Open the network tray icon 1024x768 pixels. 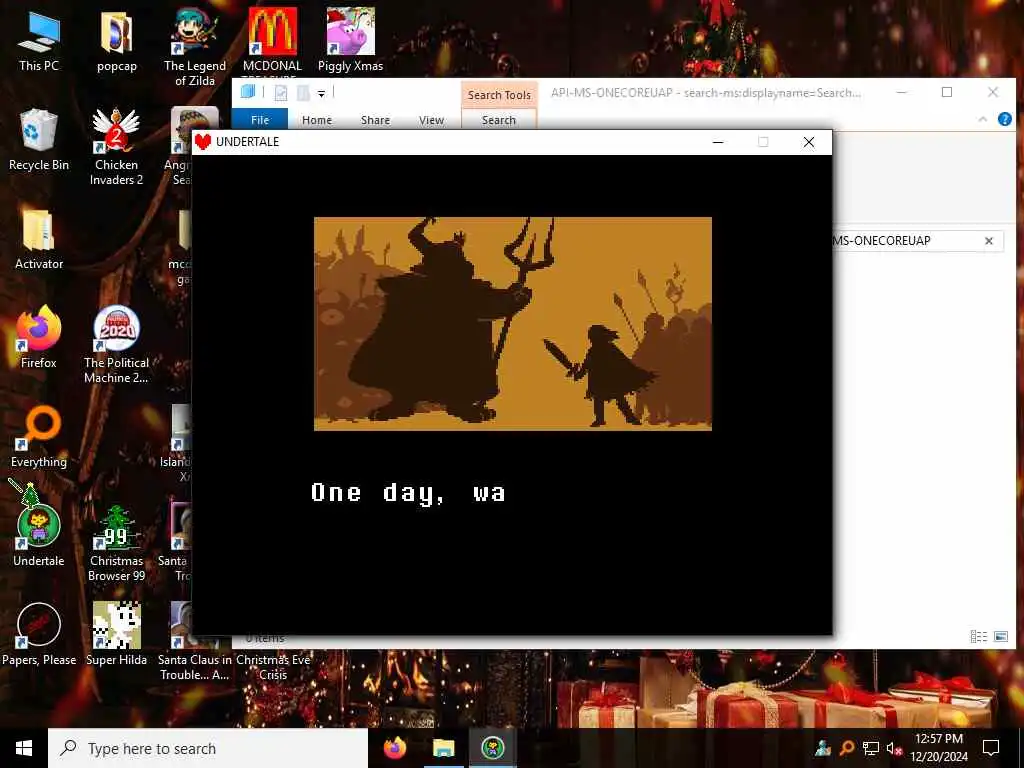coord(871,748)
